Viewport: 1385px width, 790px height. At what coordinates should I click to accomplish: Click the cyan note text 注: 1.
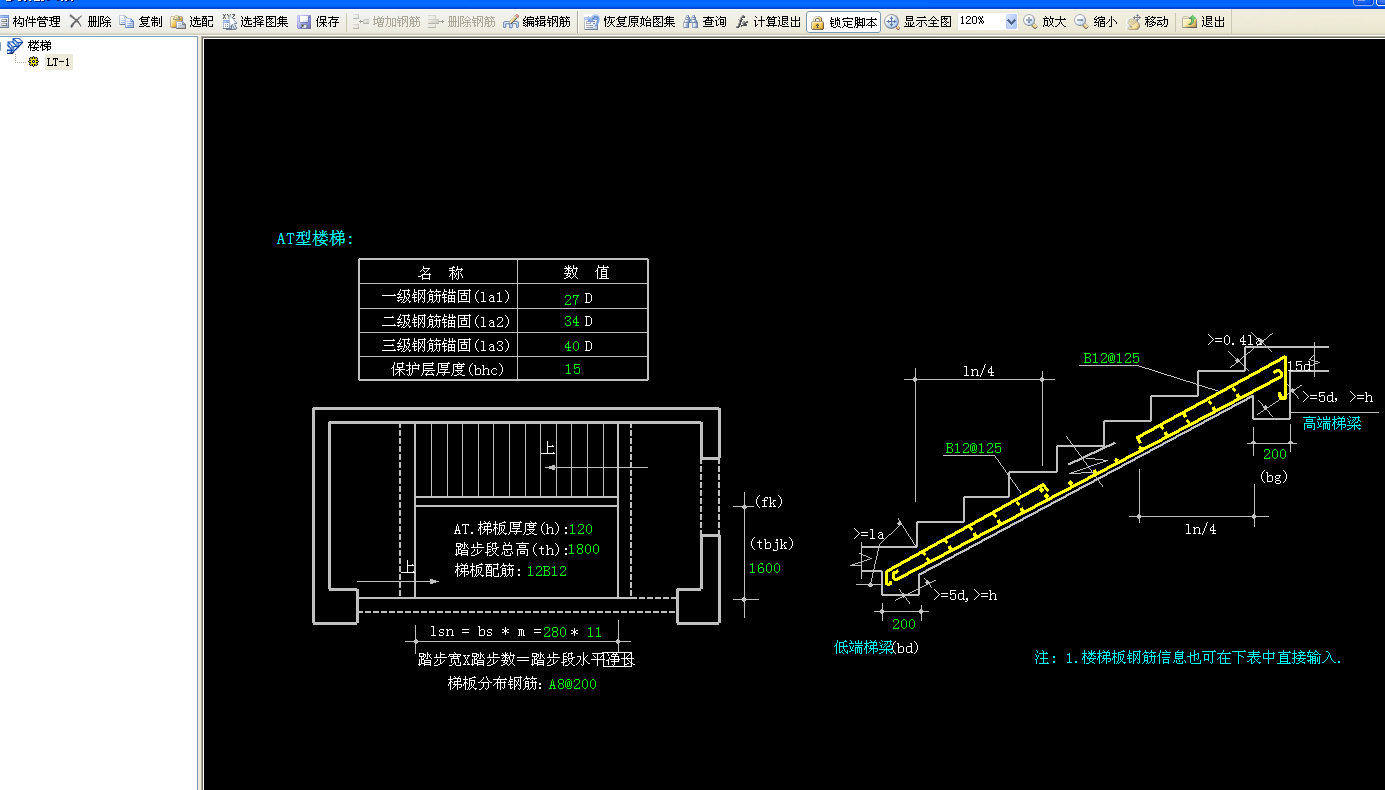pos(1188,658)
